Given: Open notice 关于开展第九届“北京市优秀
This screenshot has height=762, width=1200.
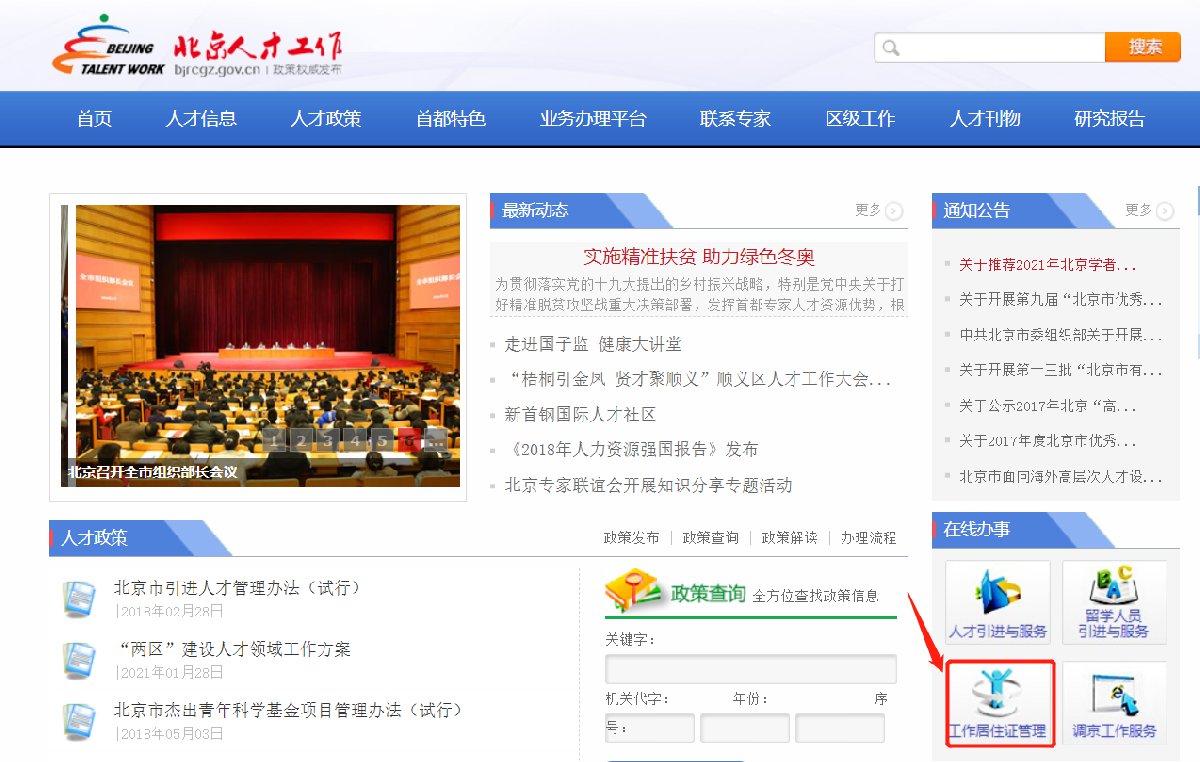Looking at the screenshot, I should 1060,300.
